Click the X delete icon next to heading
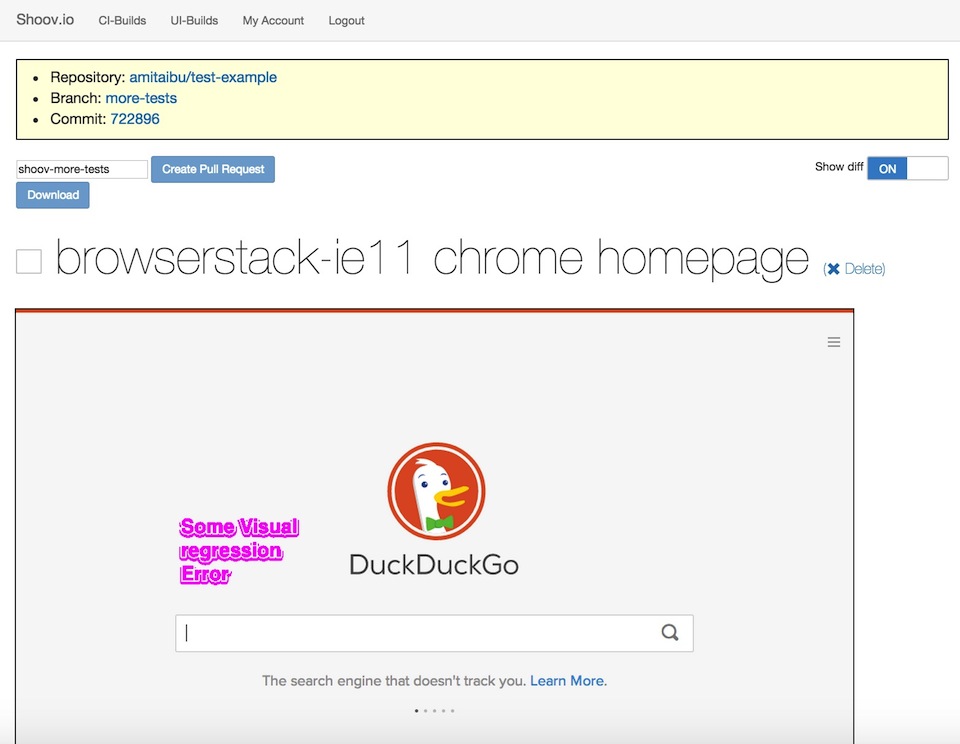 click(x=833, y=269)
